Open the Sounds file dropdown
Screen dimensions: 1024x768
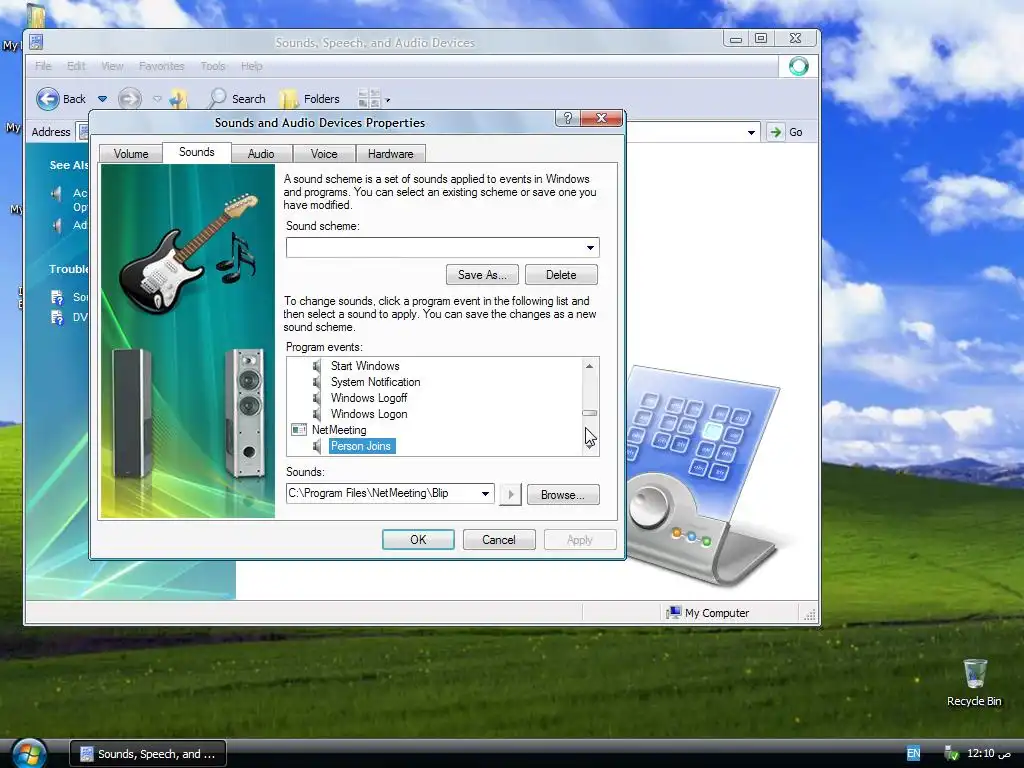(485, 494)
